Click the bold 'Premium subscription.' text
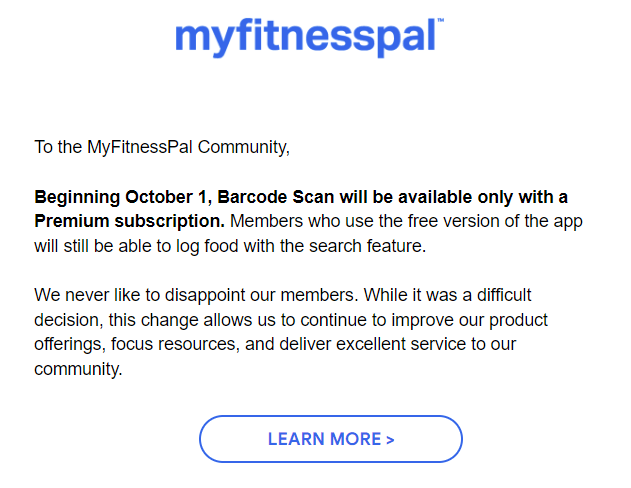The image size is (631, 488). coord(129,221)
